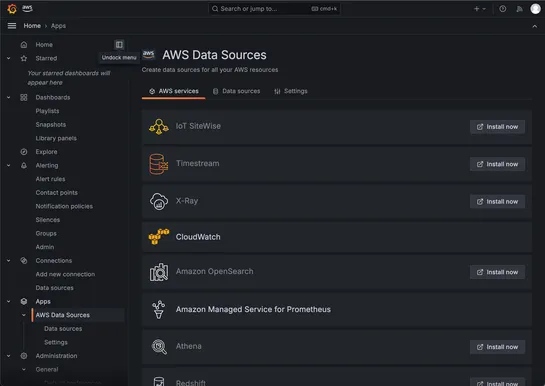Click the Home breadcrumb link

(x=32, y=26)
